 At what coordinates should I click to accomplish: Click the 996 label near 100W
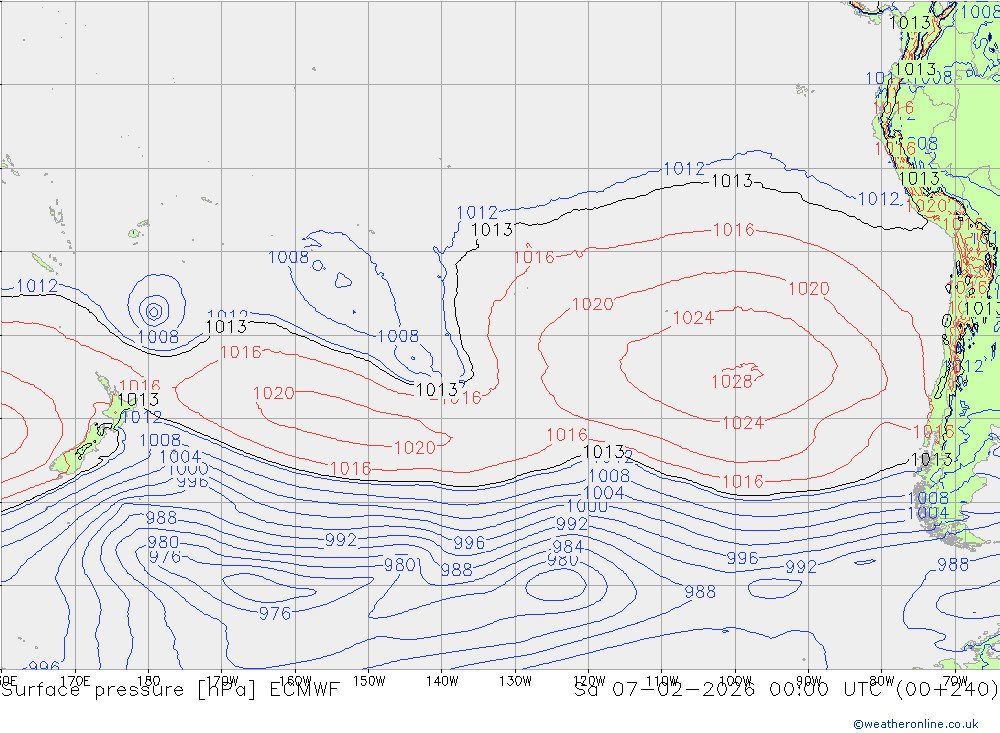(x=742, y=559)
